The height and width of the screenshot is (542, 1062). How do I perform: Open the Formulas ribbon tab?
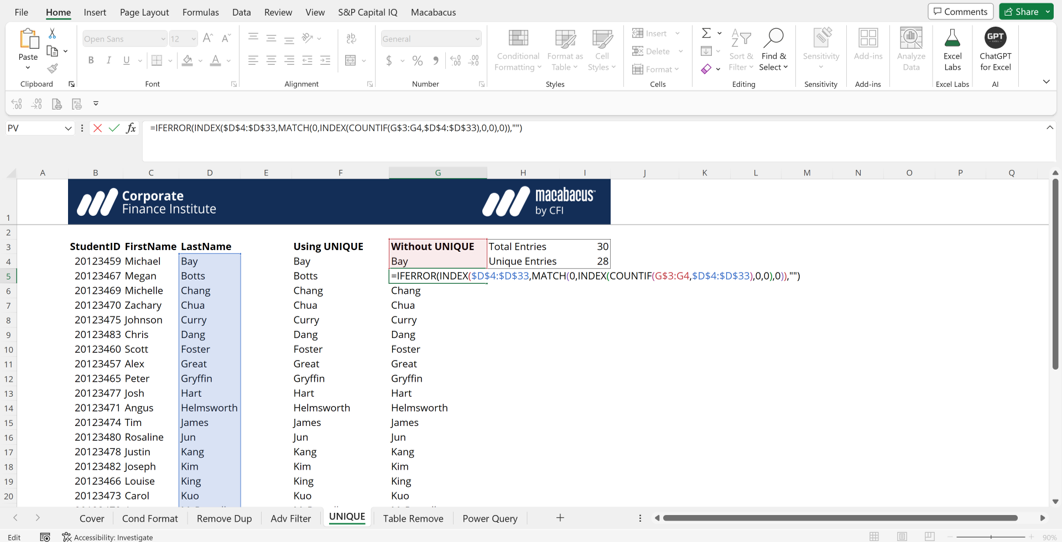(200, 12)
